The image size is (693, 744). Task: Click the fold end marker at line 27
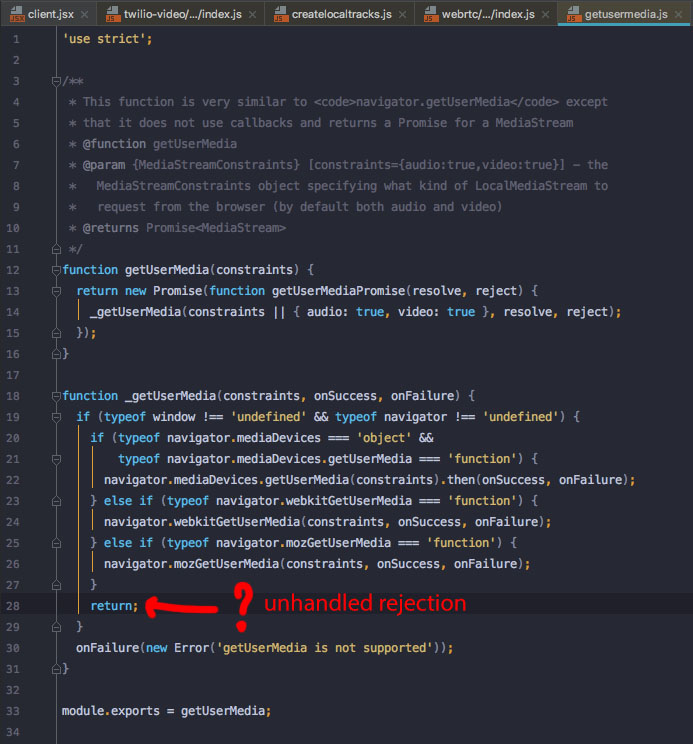pos(56,585)
